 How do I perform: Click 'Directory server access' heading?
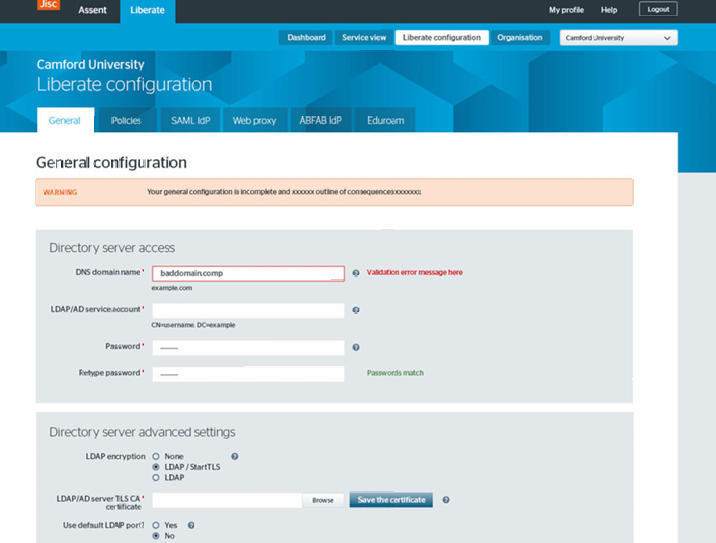tap(112, 248)
